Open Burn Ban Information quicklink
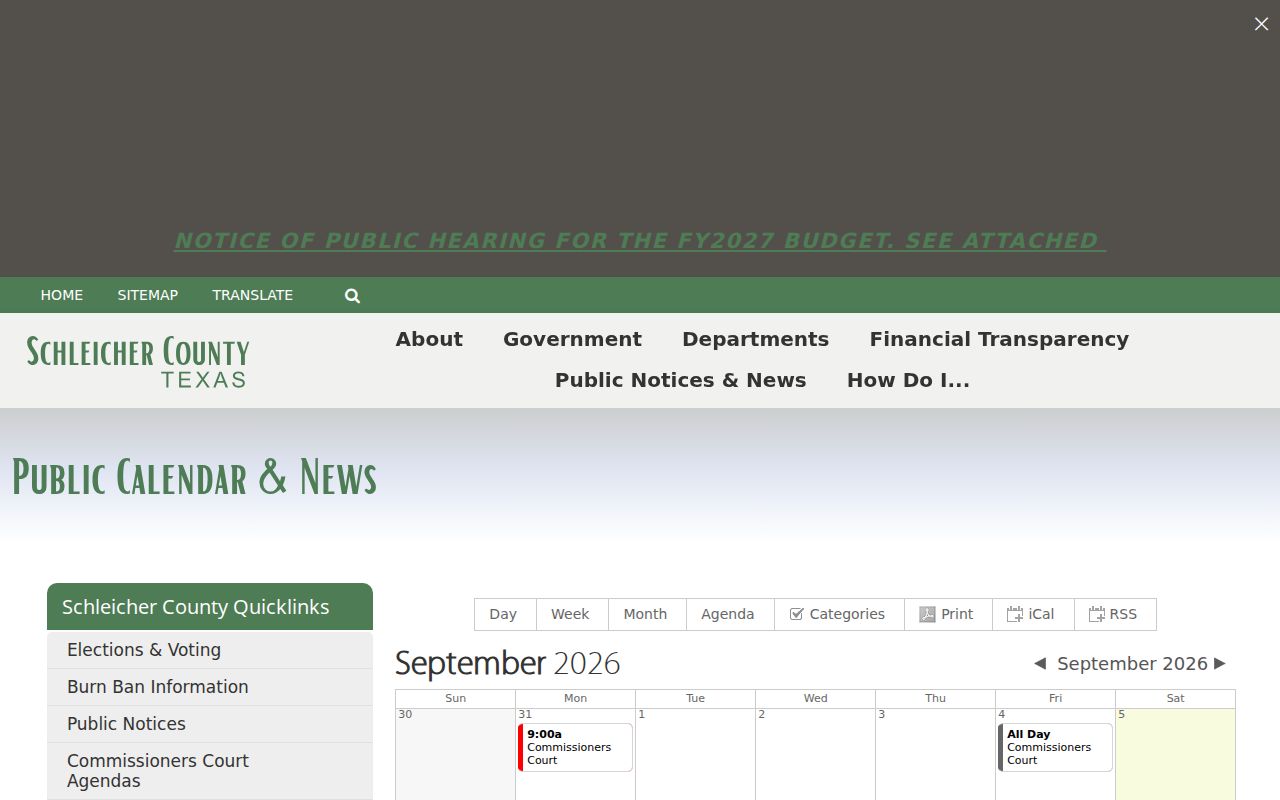The image size is (1280, 800). coord(210,687)
